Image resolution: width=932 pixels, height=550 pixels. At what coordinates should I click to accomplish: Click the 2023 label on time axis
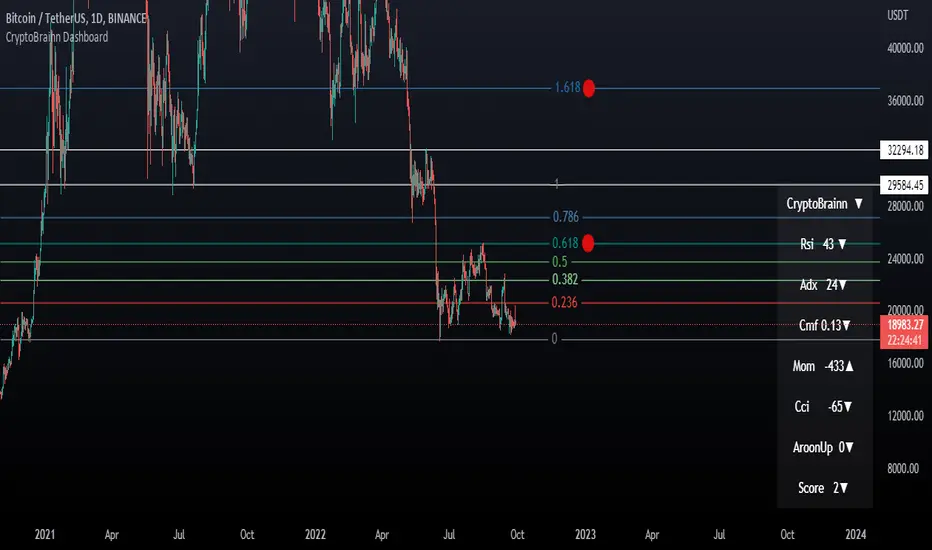pyautogui.click(x=585, y=535)
